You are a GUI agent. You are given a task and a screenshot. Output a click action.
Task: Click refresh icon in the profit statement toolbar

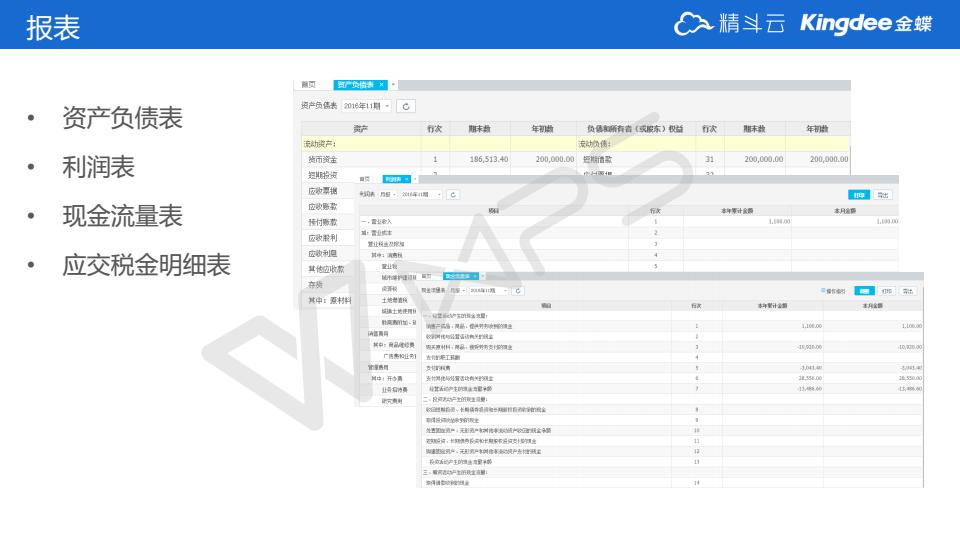(453, 194)
